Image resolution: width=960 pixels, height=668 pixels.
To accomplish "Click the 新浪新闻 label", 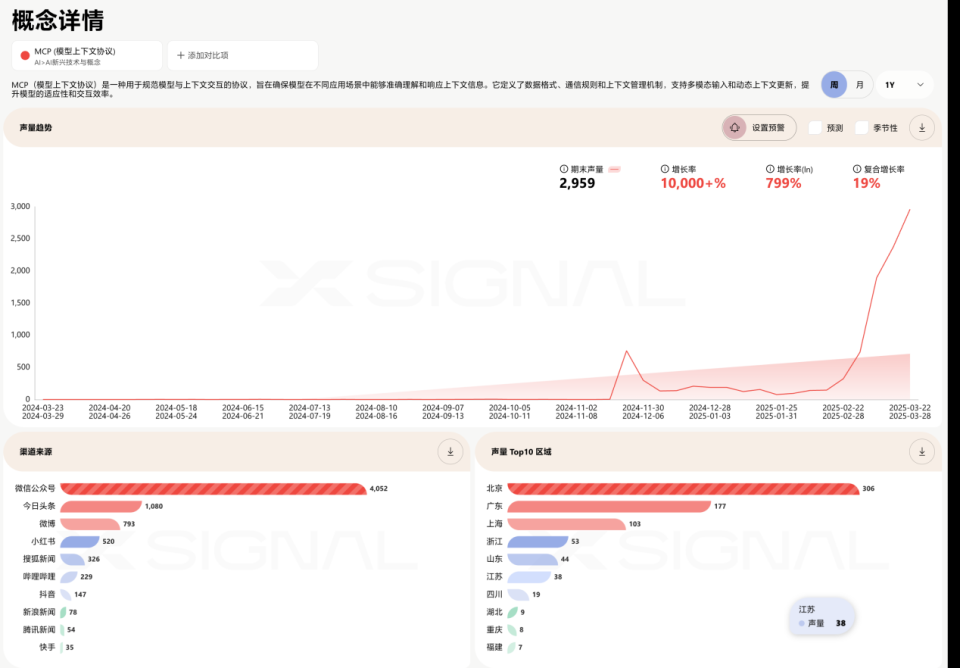I will [x=39, y=612].
